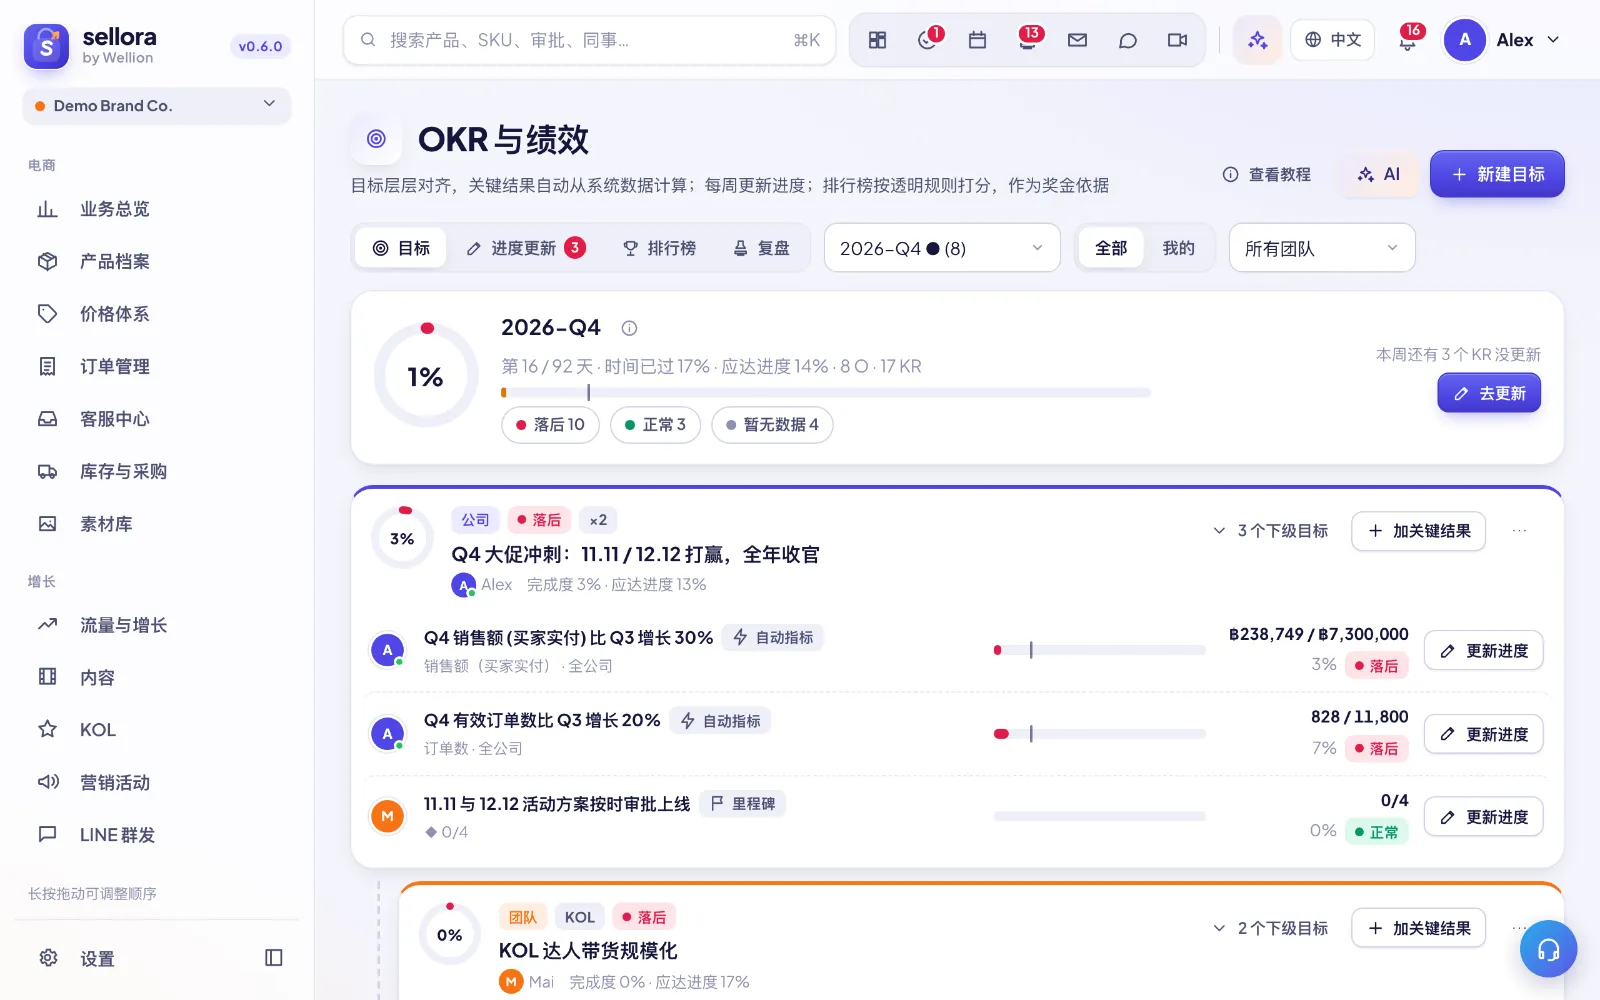The height and width of the screenshot is (1000, 1600).
Task: Open 素材库 in sidebar
Action: click(157, 524)
